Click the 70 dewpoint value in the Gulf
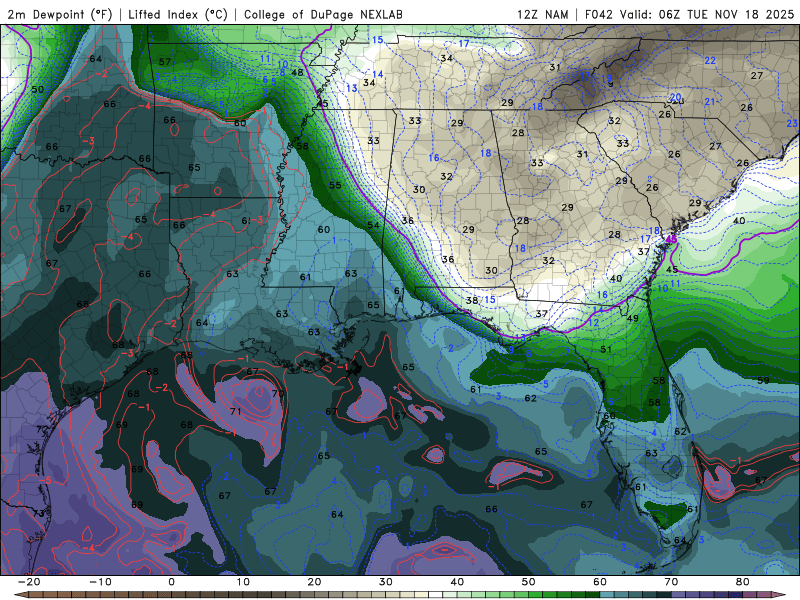This screenshot has width=800, height=600. click(278, 393)
